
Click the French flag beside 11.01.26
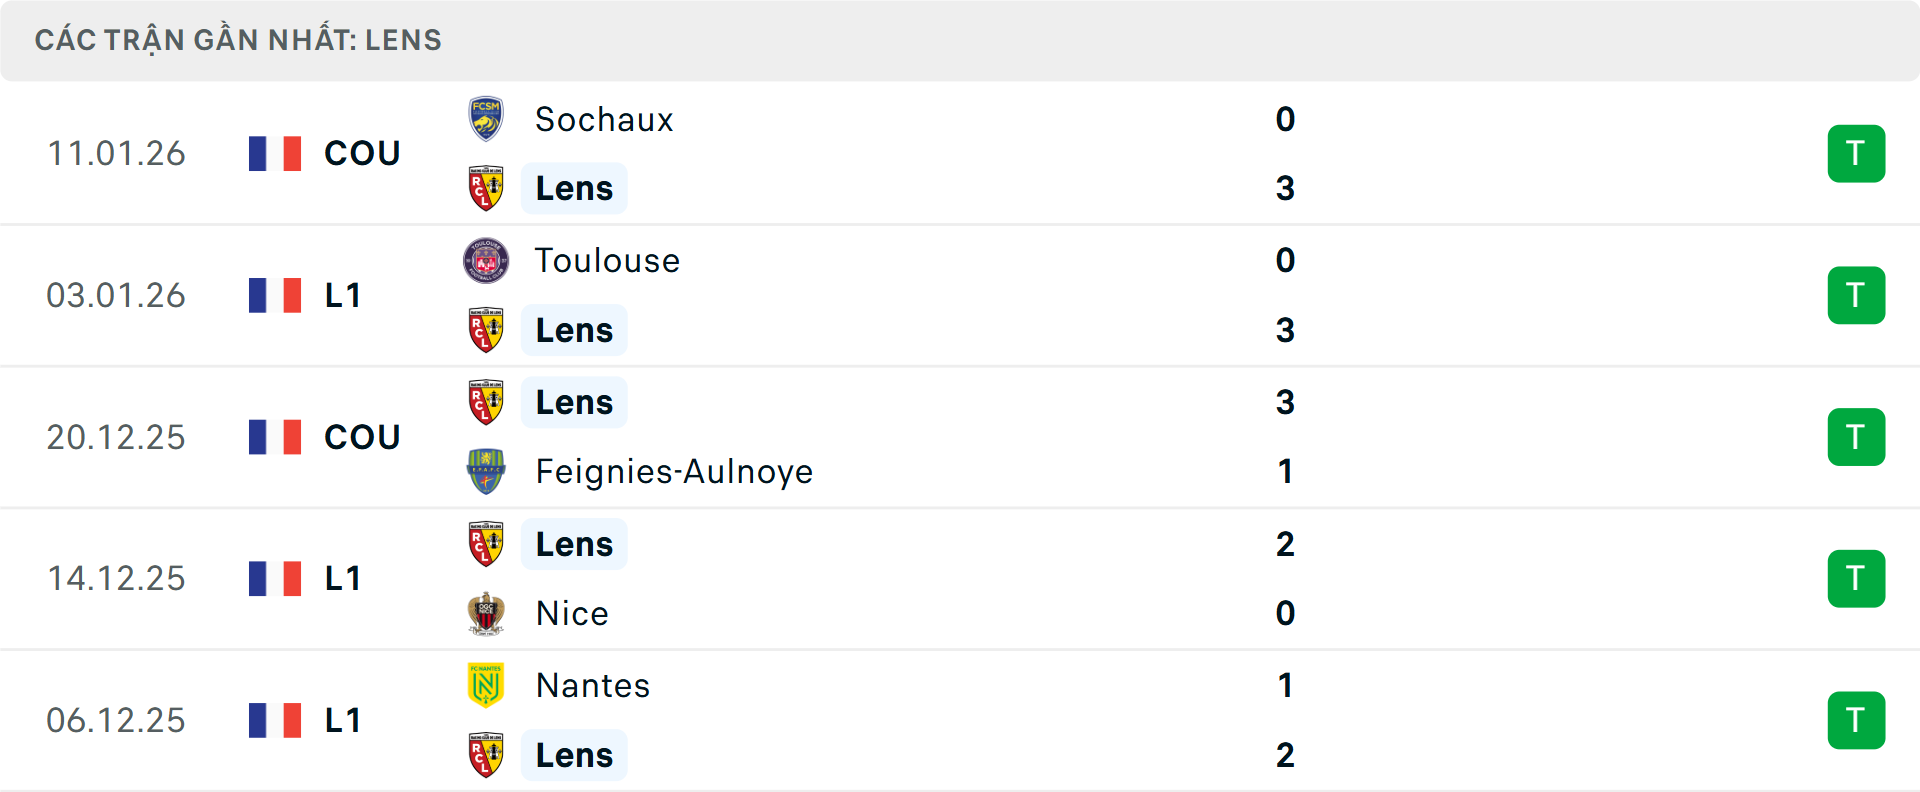[275, 154]
